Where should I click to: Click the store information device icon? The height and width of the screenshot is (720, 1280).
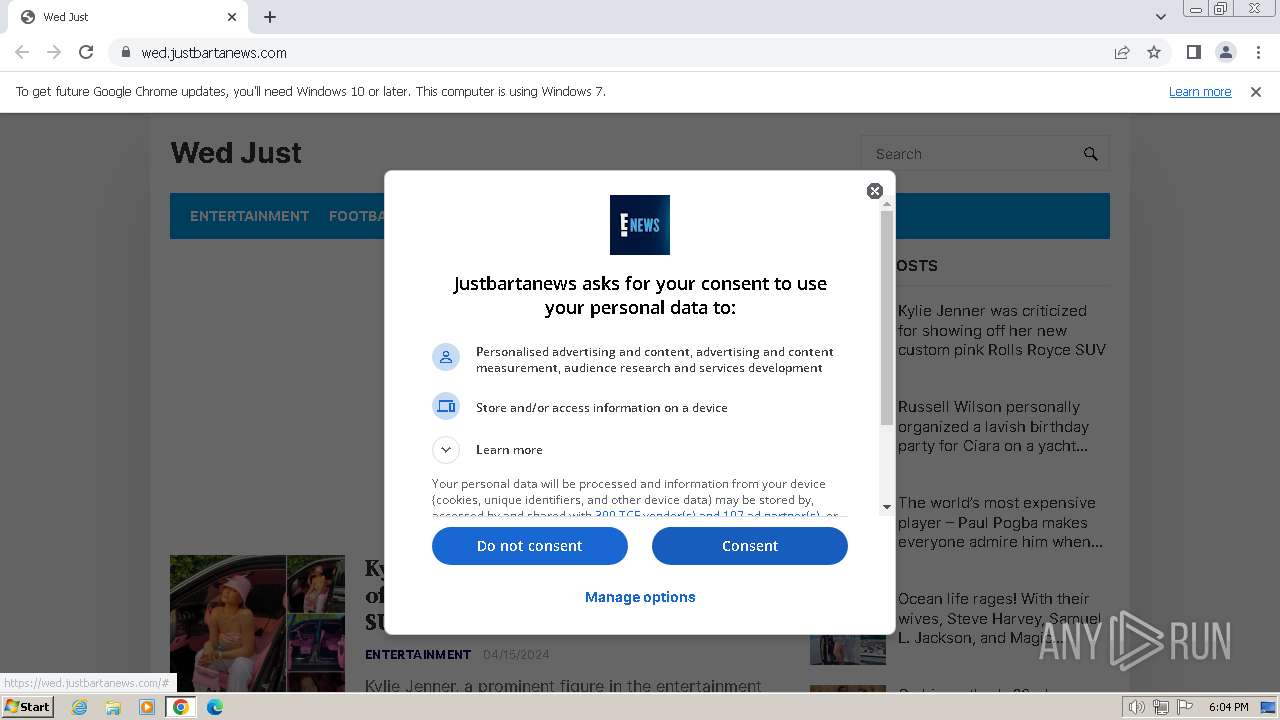446,406
